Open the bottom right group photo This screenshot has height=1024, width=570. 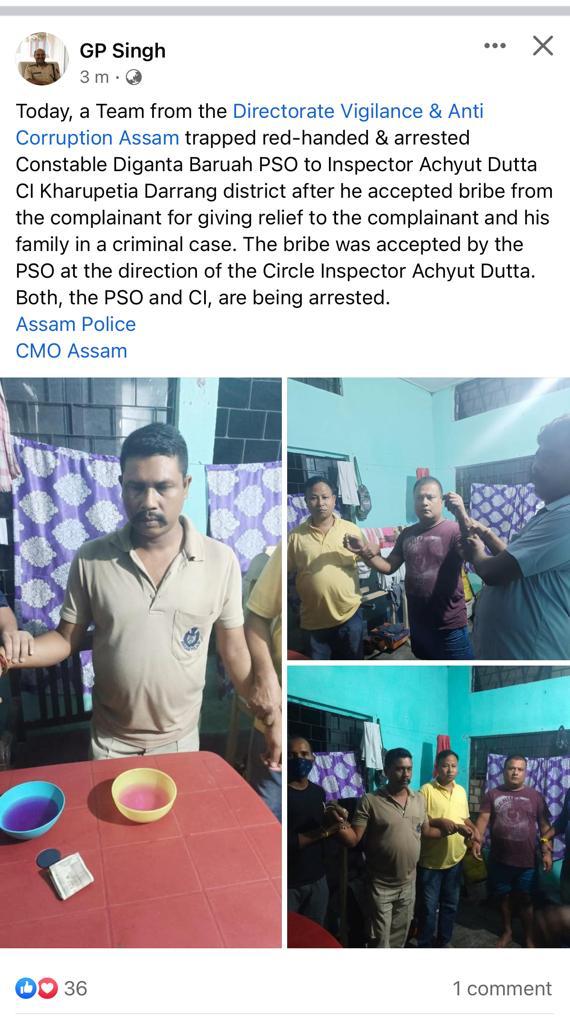[428, 807]
